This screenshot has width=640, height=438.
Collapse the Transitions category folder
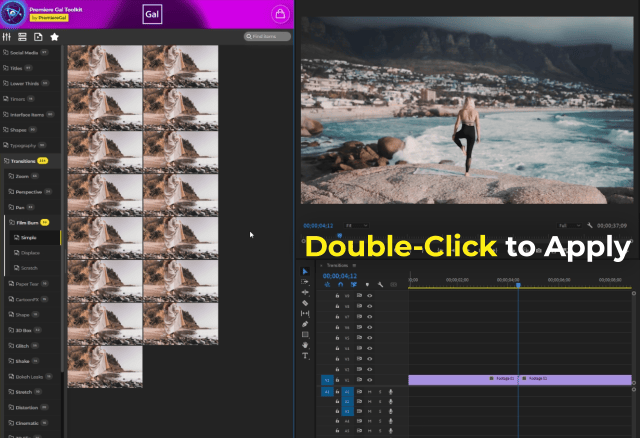coord(30,161)
